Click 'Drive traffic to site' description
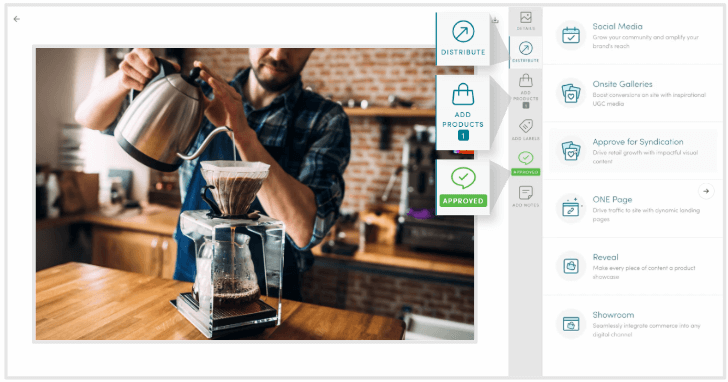Viewport: 728px width, 382px height. (646, 214)
